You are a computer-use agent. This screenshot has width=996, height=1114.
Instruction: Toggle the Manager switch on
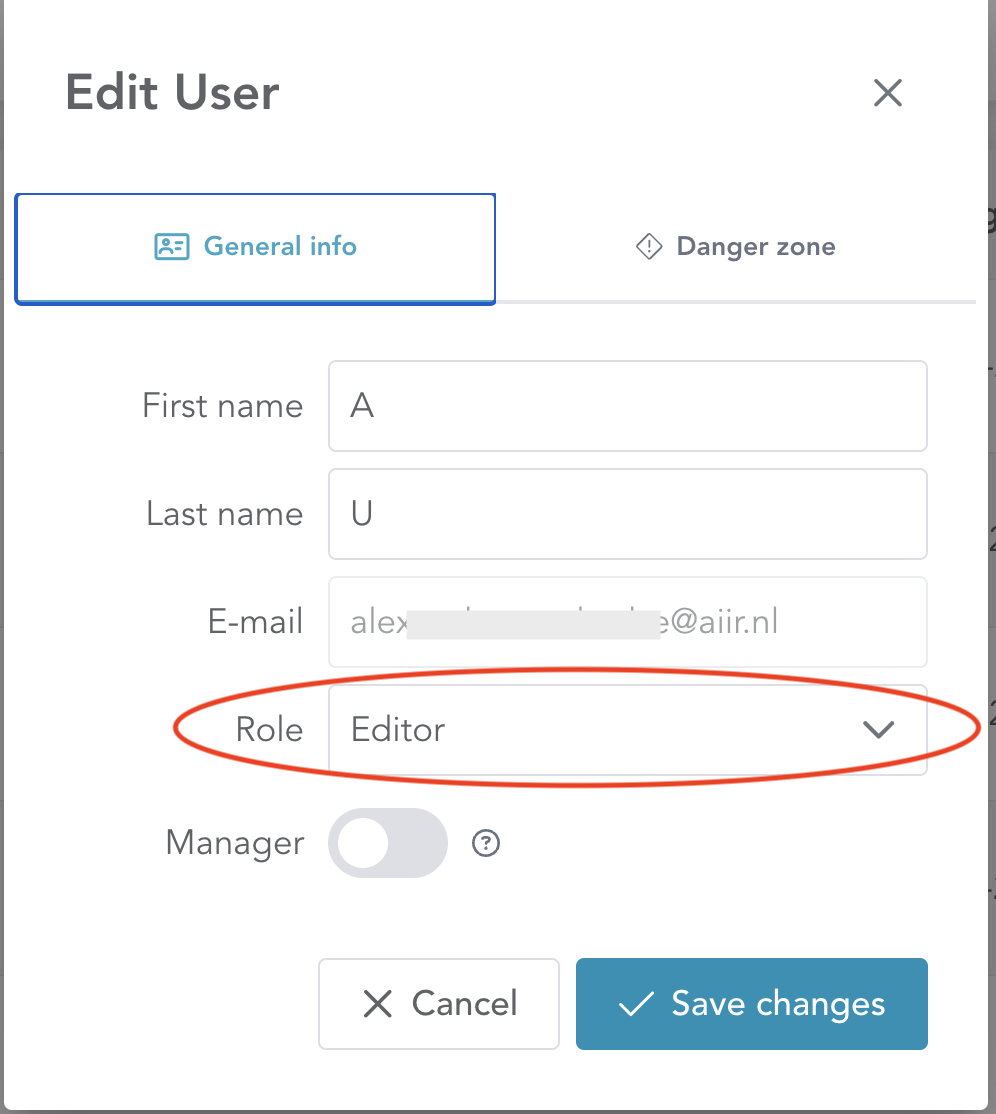(x=387, y=843)
